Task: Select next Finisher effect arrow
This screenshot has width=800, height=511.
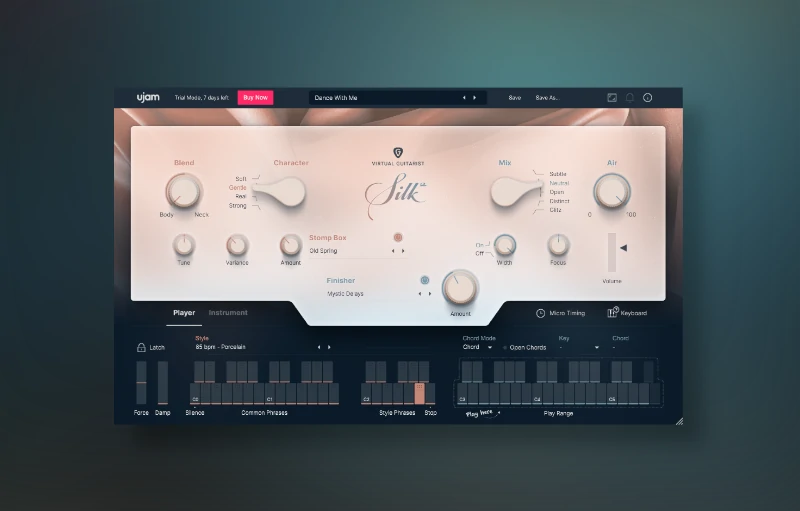Action: 430,294
